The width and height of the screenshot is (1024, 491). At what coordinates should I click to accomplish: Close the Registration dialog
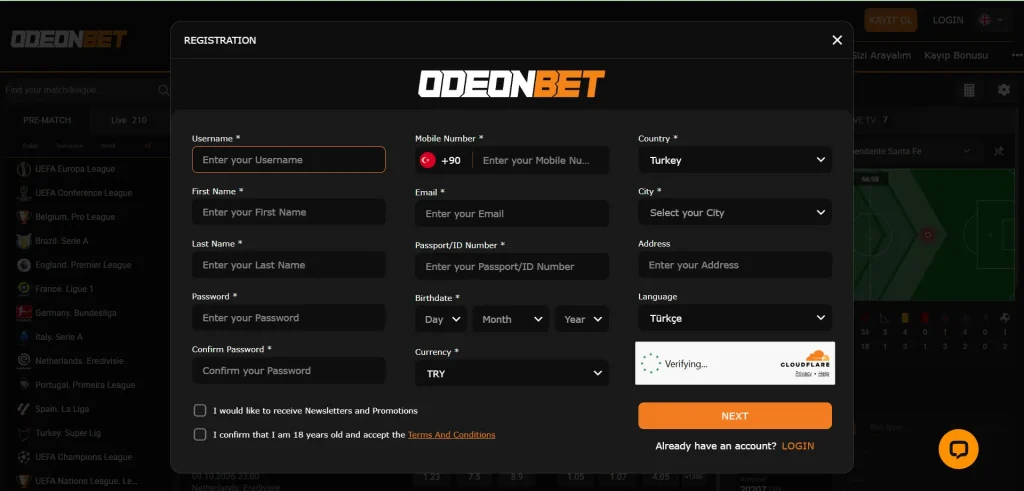tap(837, 40)
